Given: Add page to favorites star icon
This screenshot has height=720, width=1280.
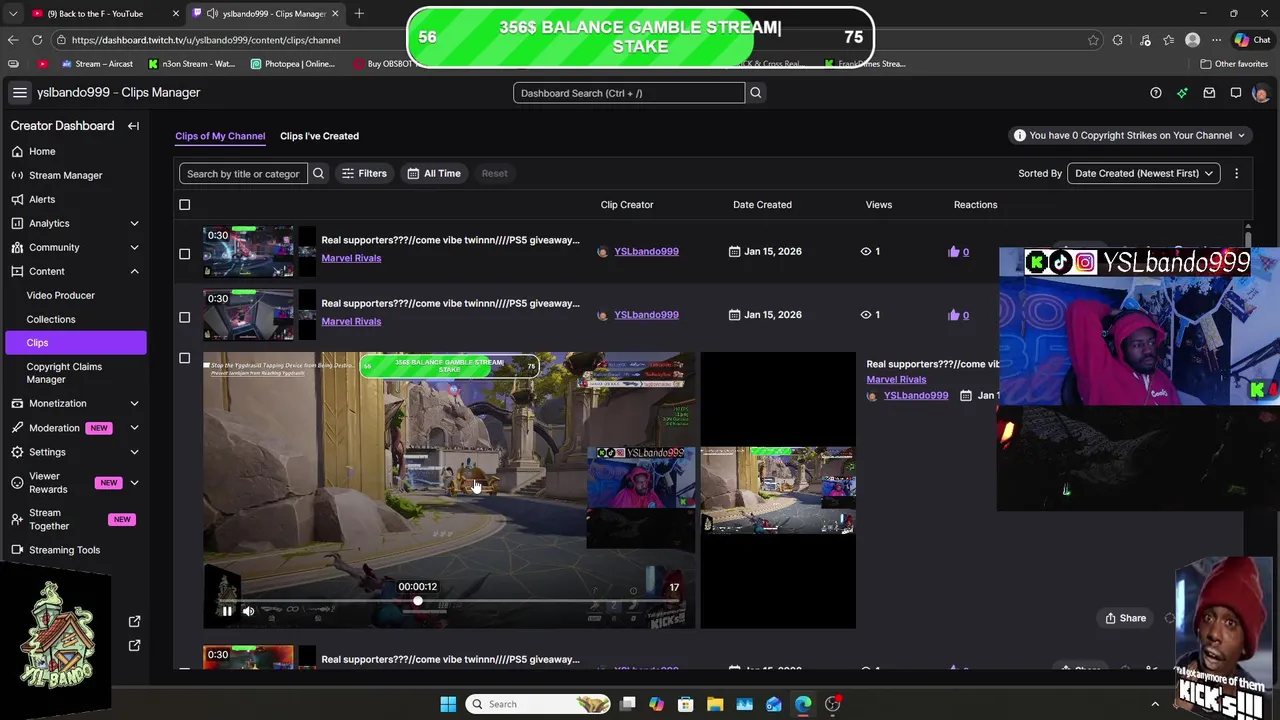Looking at the screenshot, I should tap(1093, 40).
